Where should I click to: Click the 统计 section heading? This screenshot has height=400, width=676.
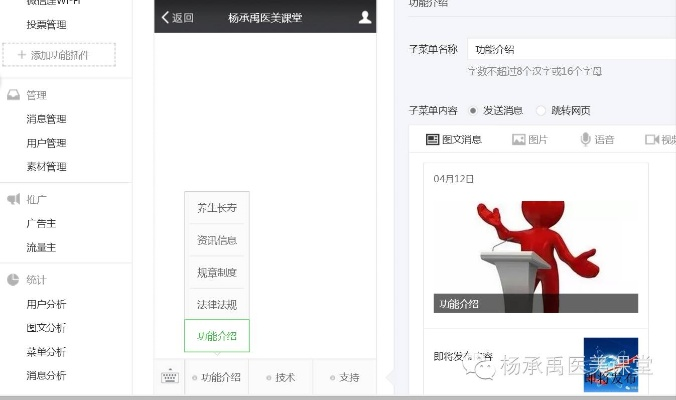pyautogui.click(x=36, y=280)
